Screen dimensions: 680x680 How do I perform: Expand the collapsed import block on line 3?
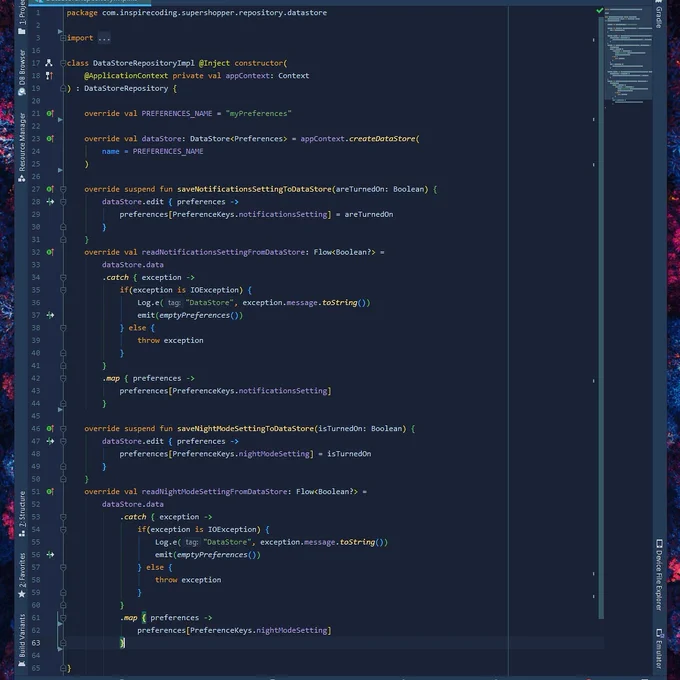tap(63, 38)
